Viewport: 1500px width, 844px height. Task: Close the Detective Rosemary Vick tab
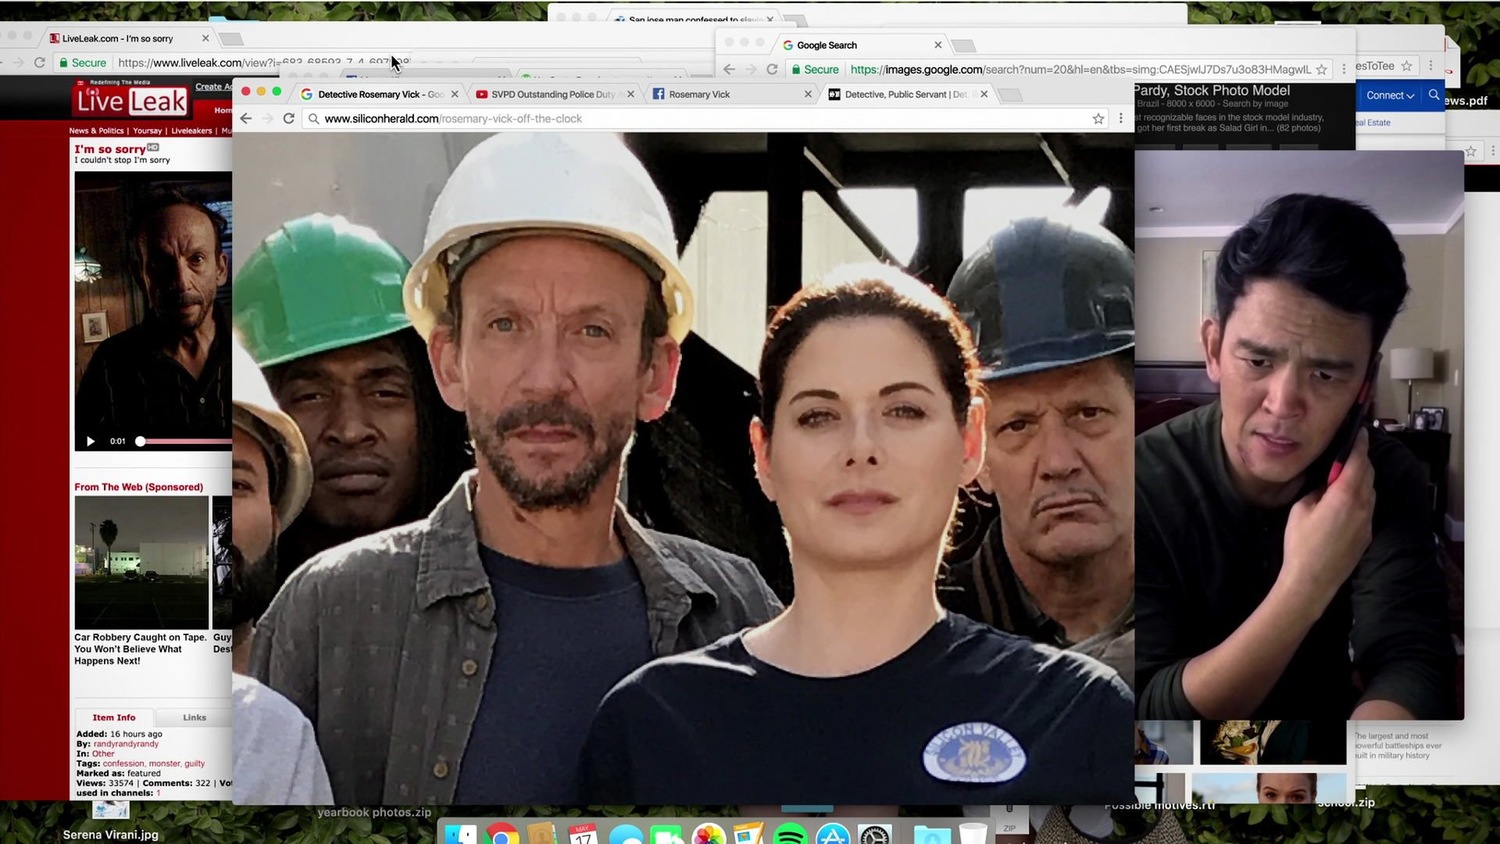(455, 94)
